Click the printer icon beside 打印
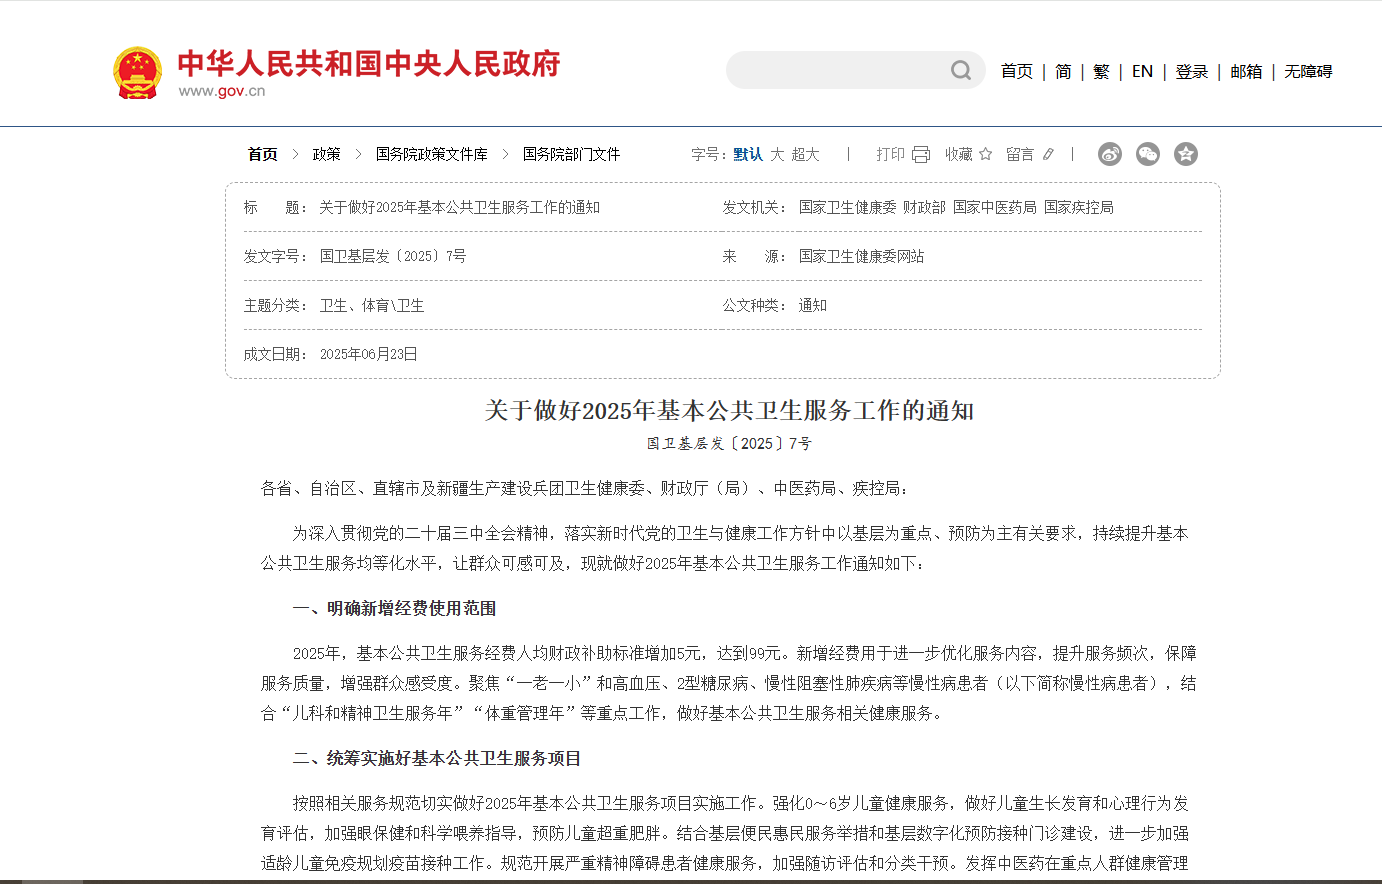This screenshot has width=1382, height=884. (x=920, y=154)
